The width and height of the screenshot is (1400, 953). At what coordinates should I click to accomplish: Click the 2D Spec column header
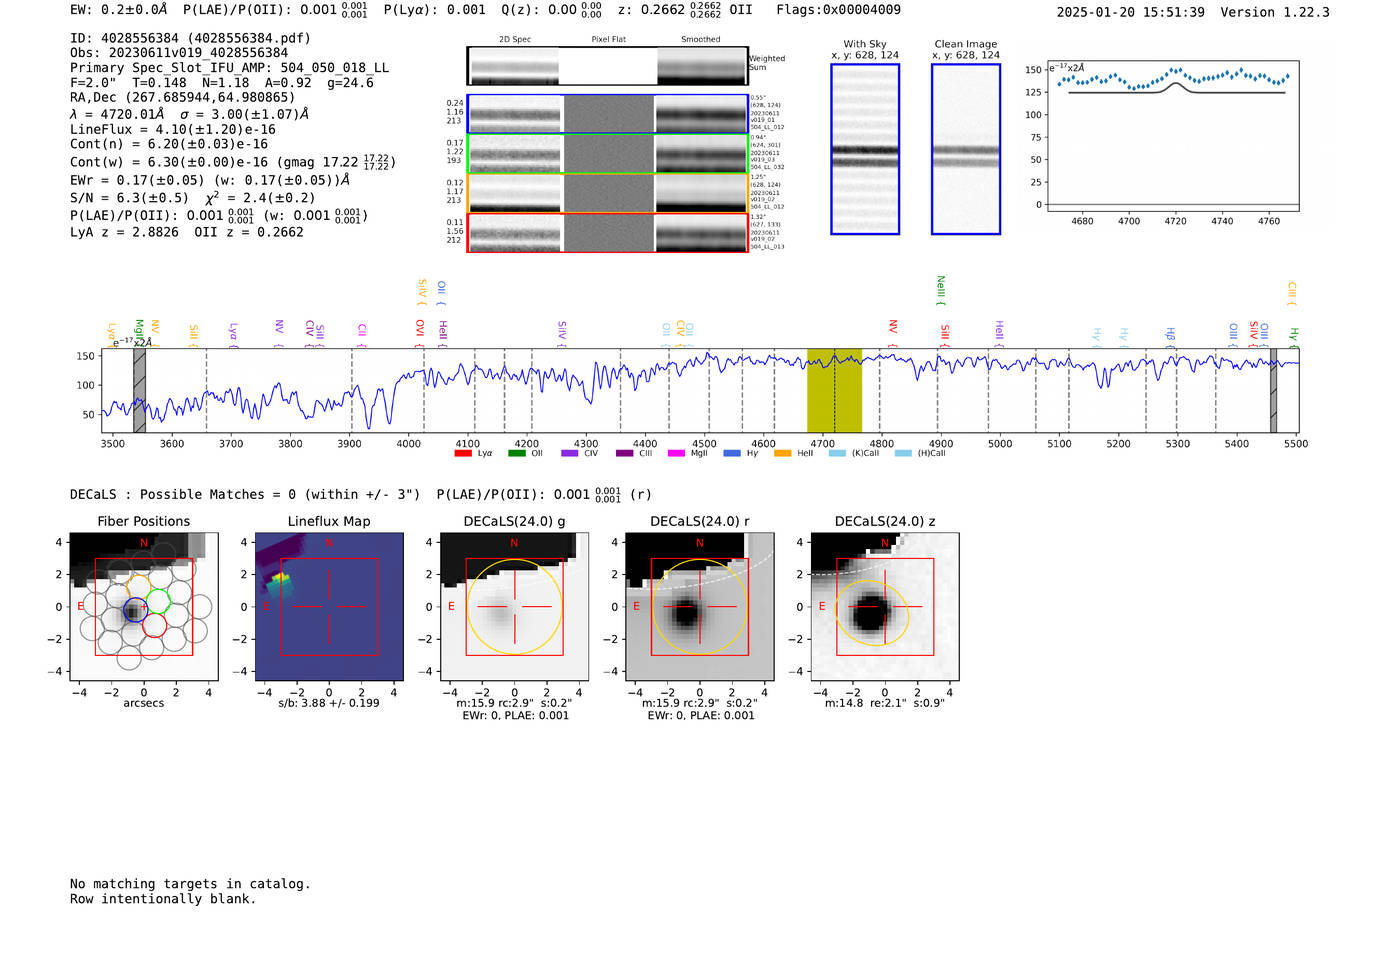tap(515, 40)
